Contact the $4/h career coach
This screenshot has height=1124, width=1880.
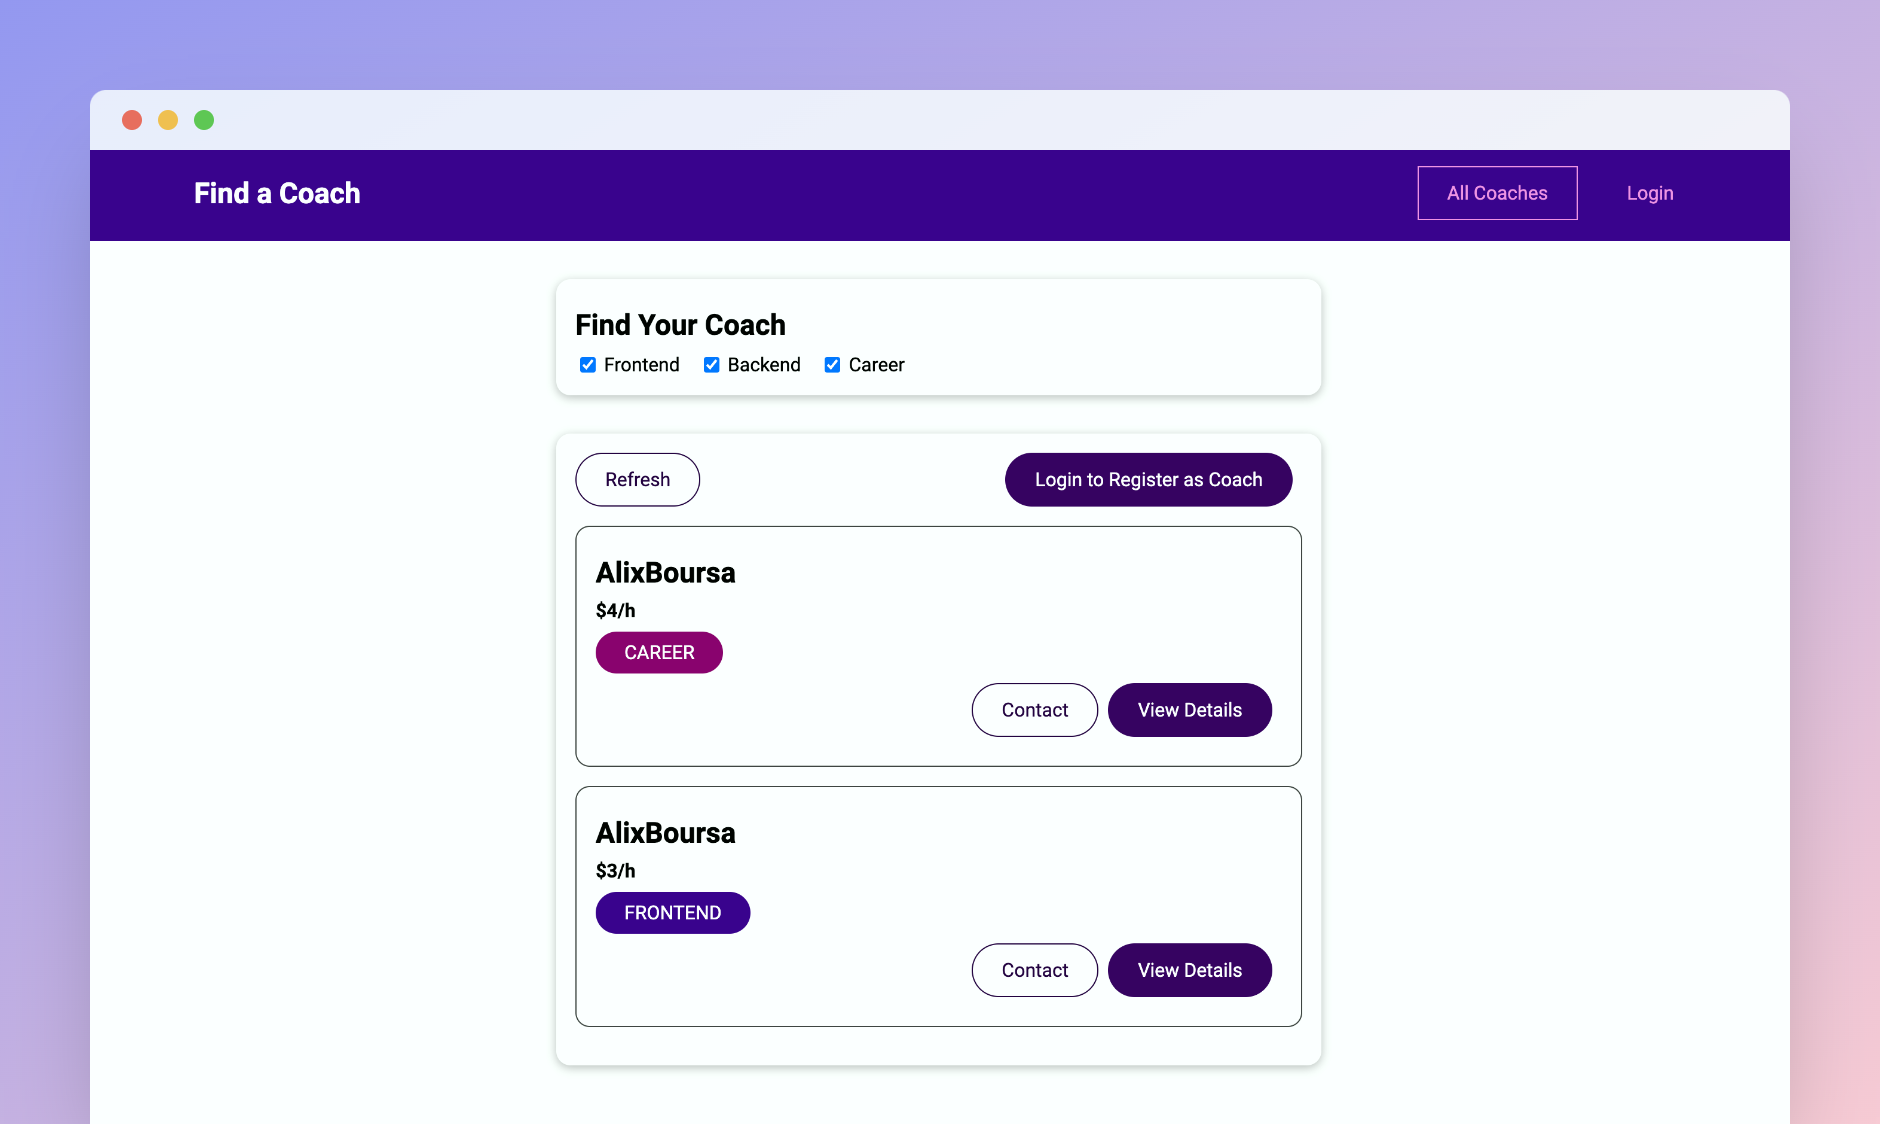pyautogui.click(x=1035, y=710)
